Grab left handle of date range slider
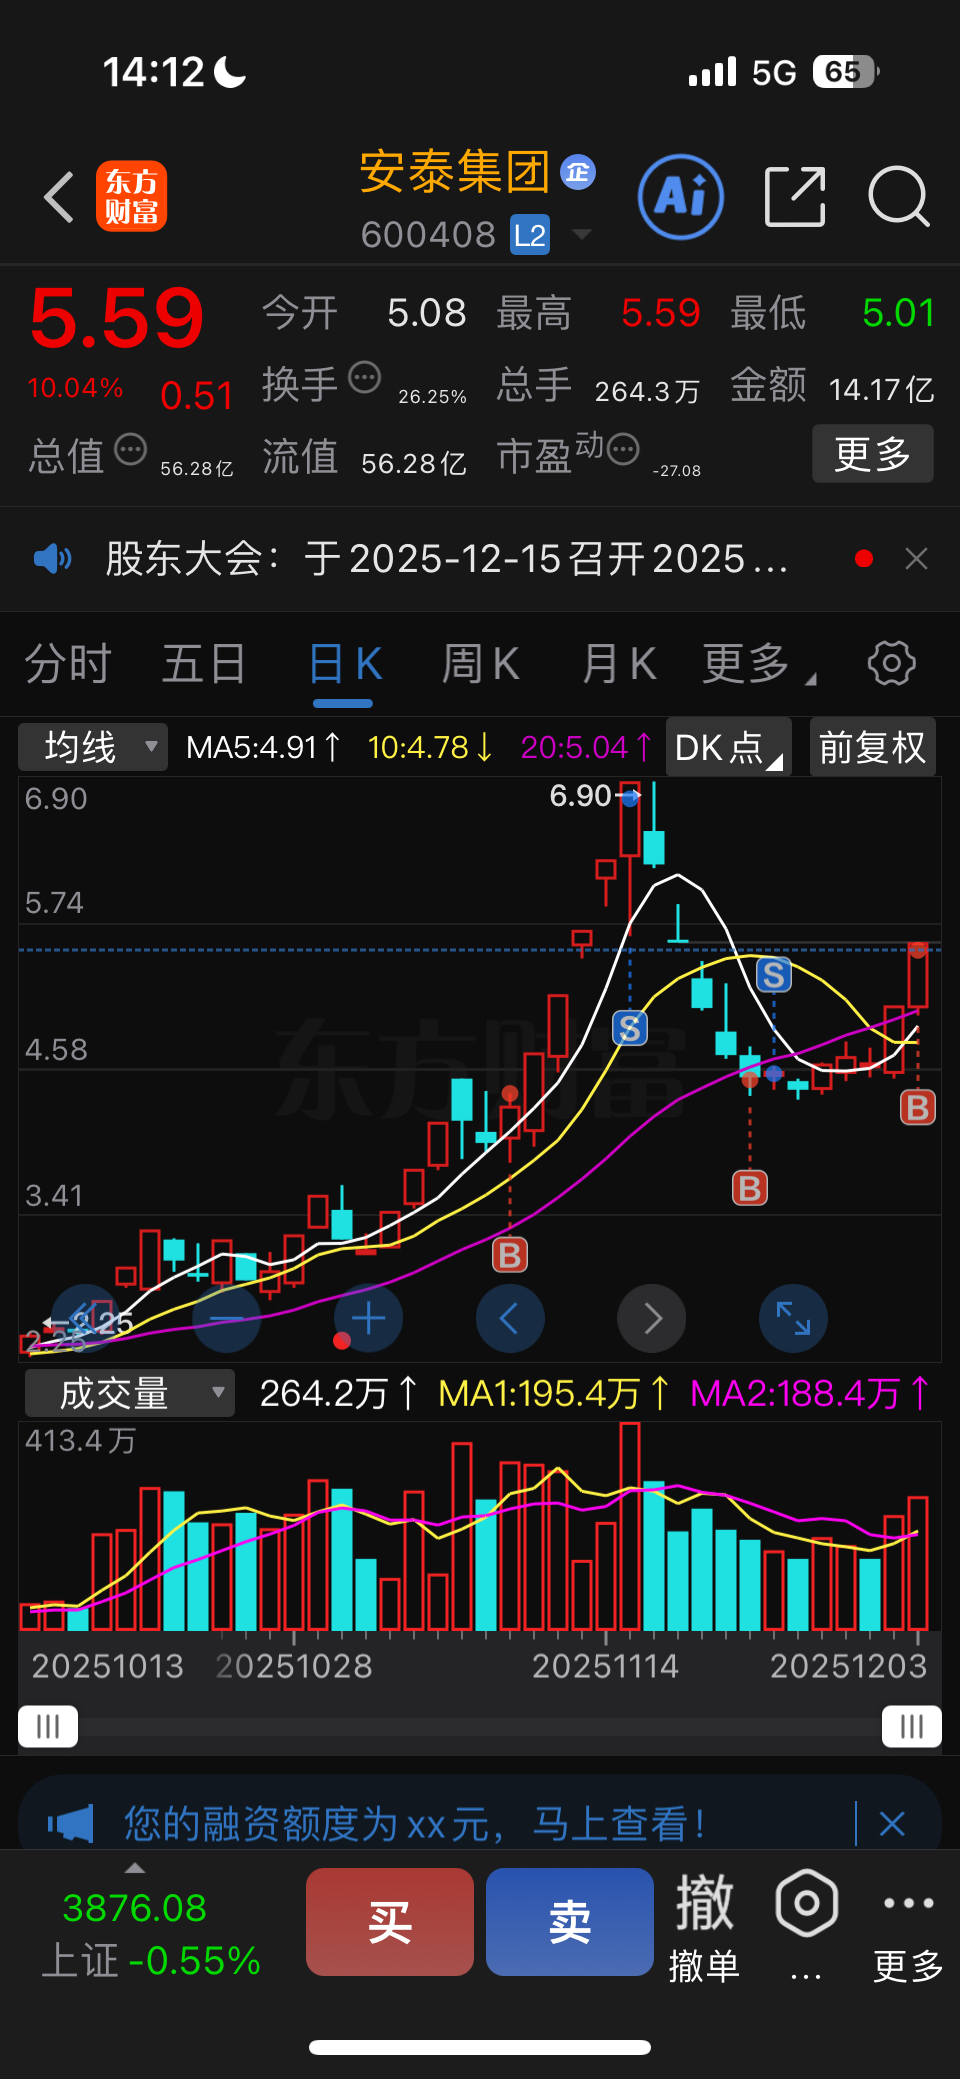 tap(48, 1726)
